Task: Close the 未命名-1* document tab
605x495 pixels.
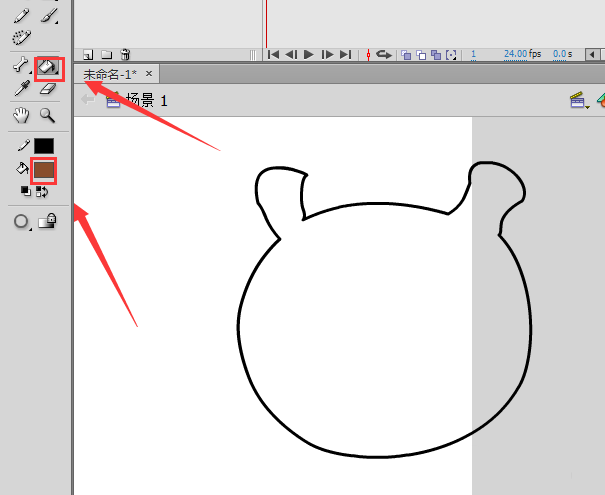Action: click(149, 73)
